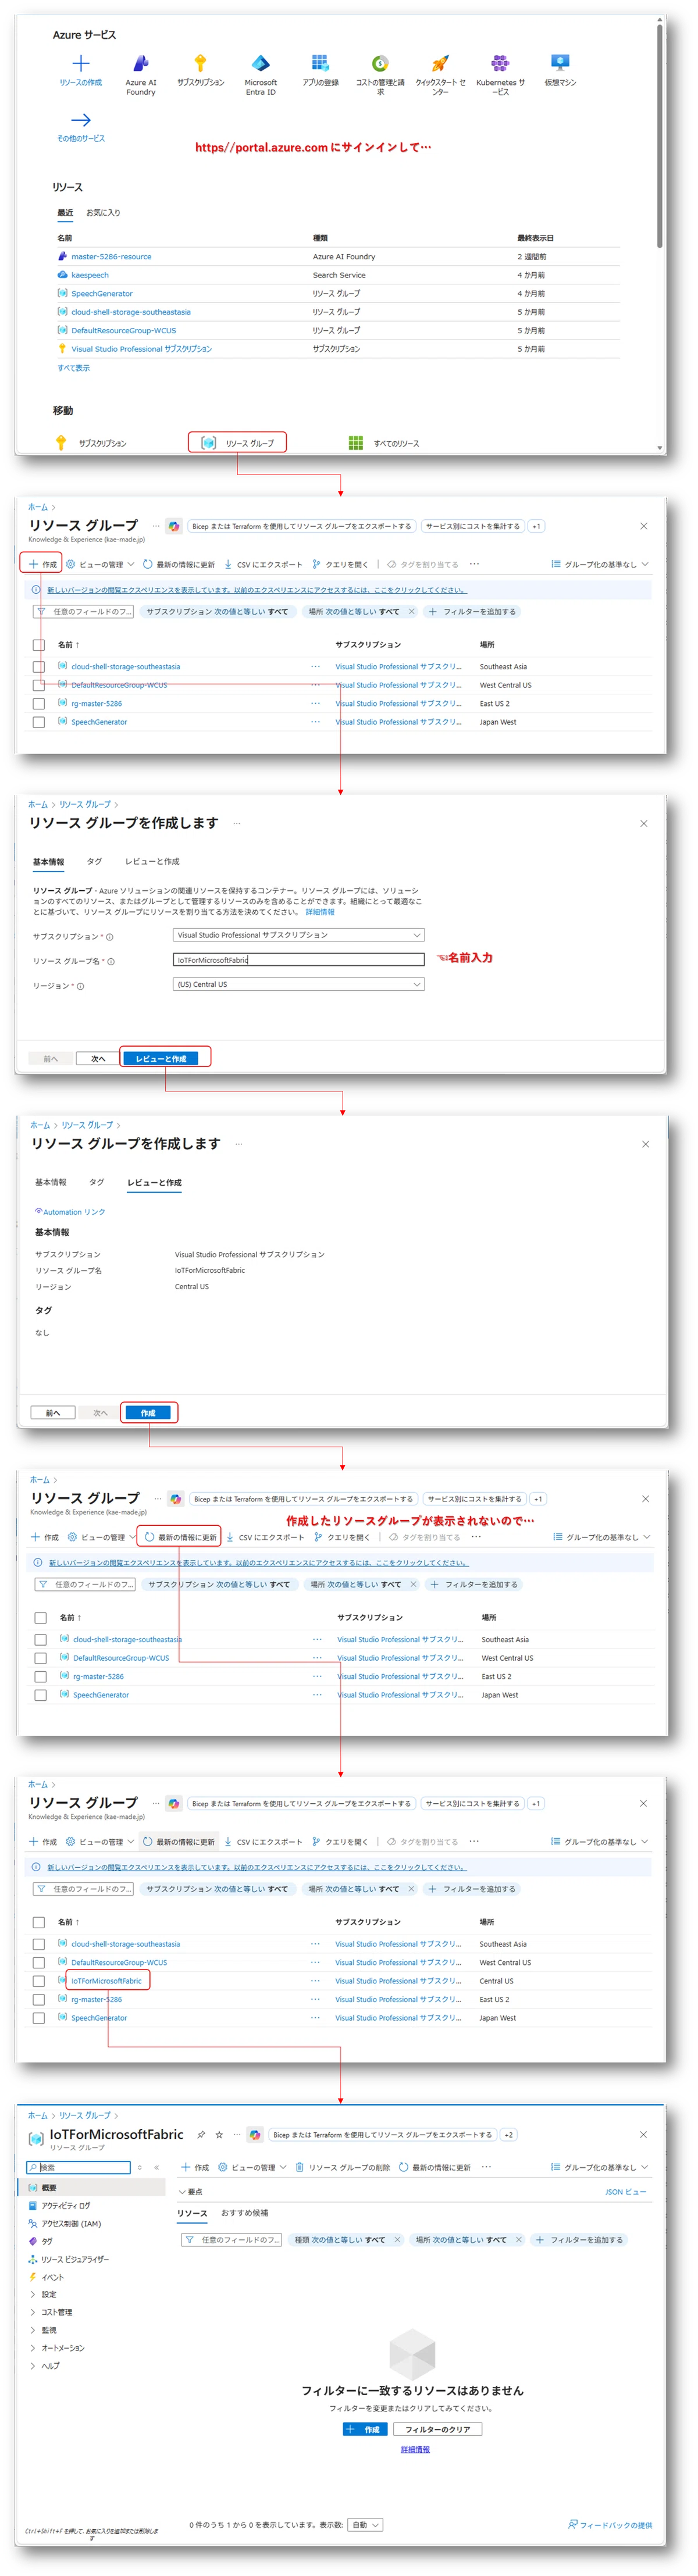The width and height of the screenshot is (698, 2576).
Task: Open Microsoft Entra ID service
Action: [x=260, y=63]
